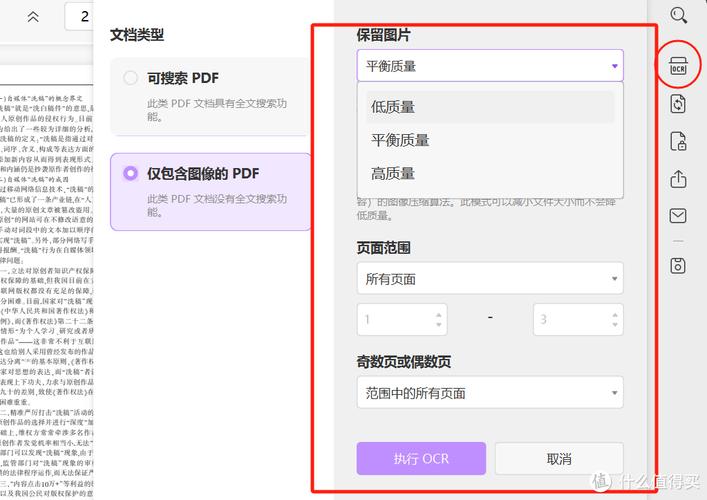Open the convert PDF icon
707x500 pixels.
tap(679, 103)
